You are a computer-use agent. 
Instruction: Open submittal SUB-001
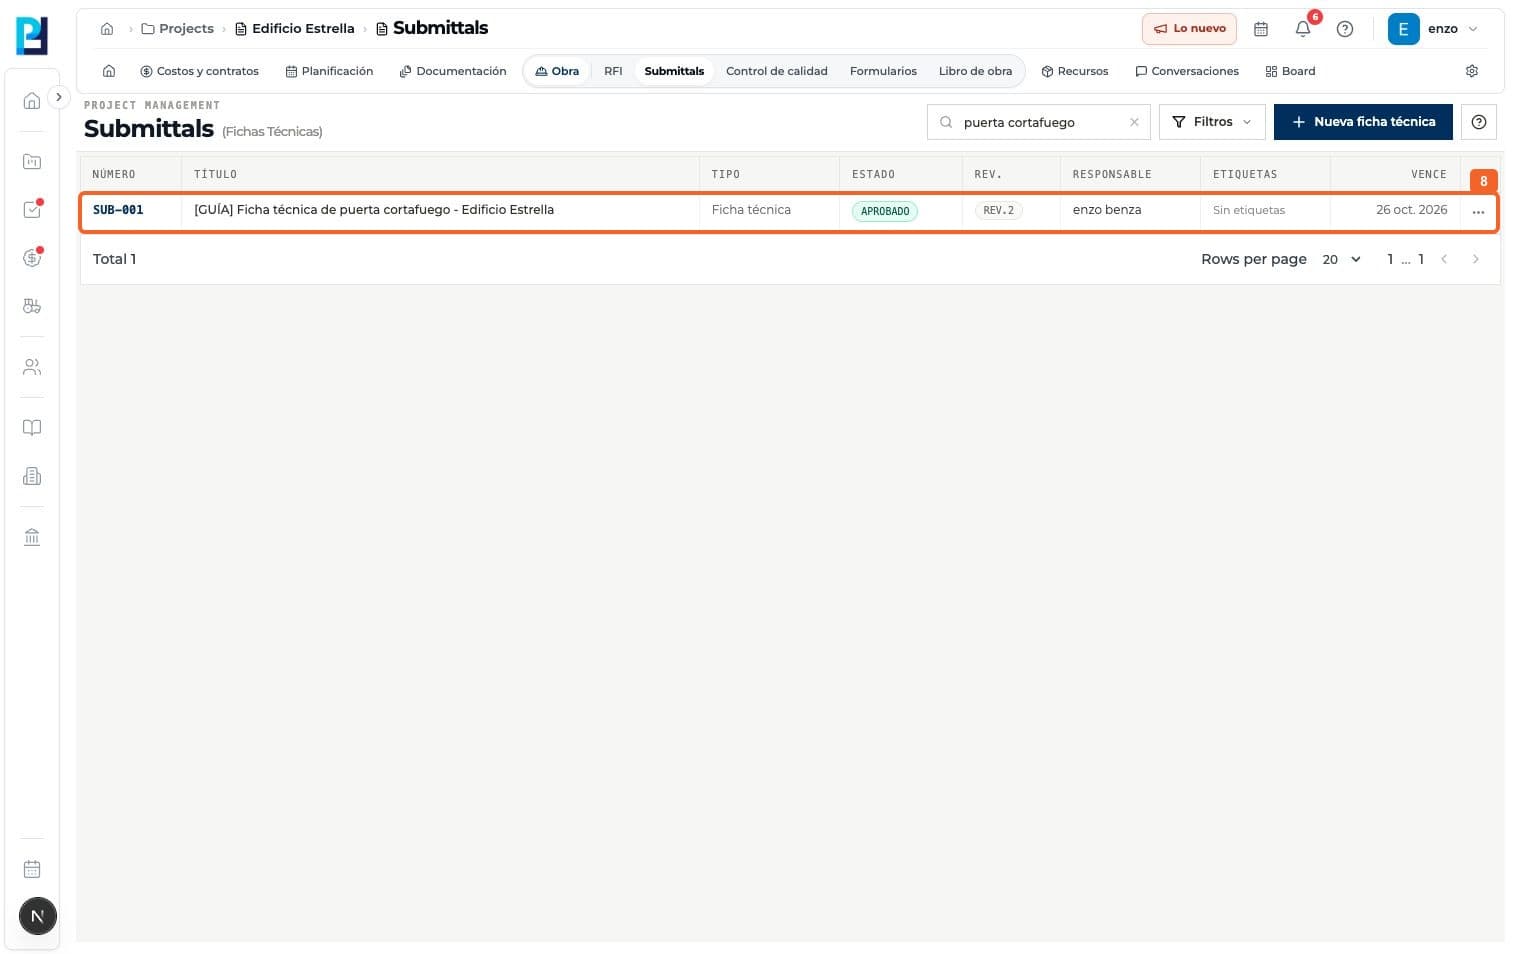pyautogui.click(x=118, y=210)
